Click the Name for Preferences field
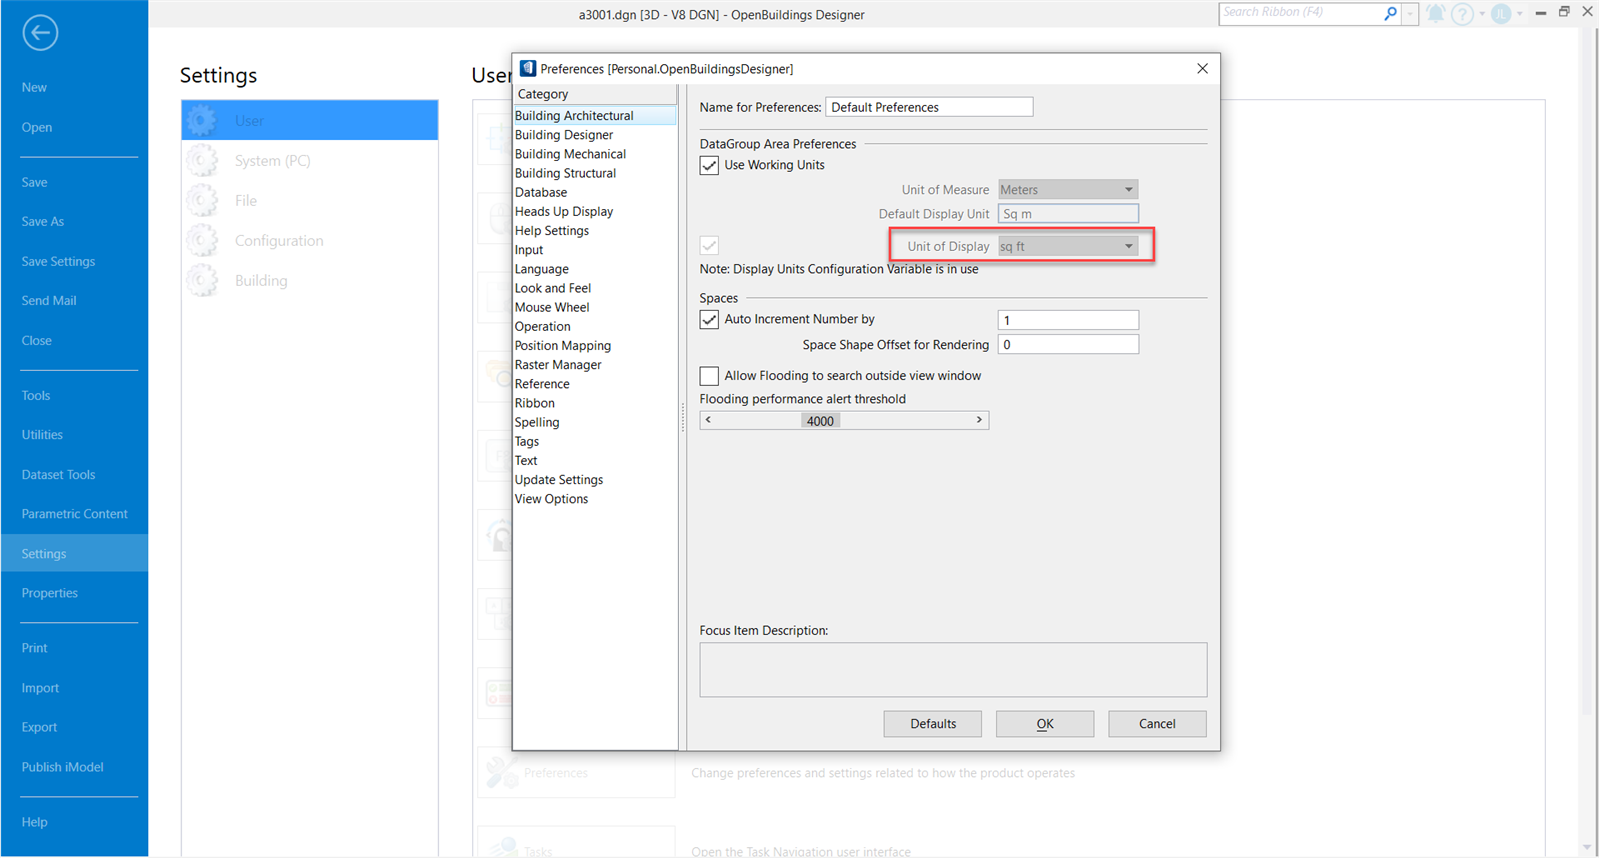 tap(929, 107)
